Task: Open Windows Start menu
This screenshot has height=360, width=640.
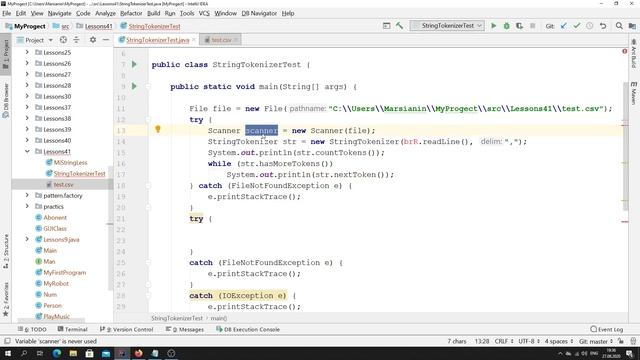Action: pos(8,353)
